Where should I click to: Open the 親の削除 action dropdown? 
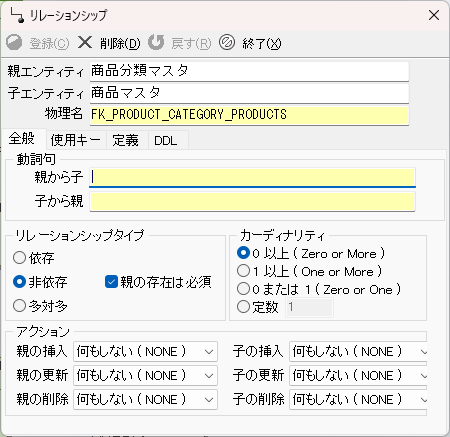point(145,399)
